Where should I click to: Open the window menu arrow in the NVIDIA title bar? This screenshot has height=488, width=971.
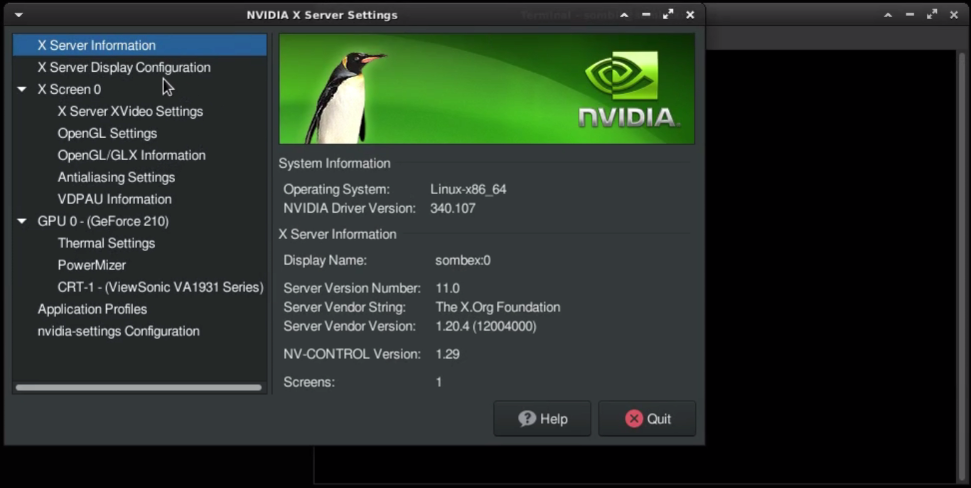pyautogui.click(x=19, y=15)
